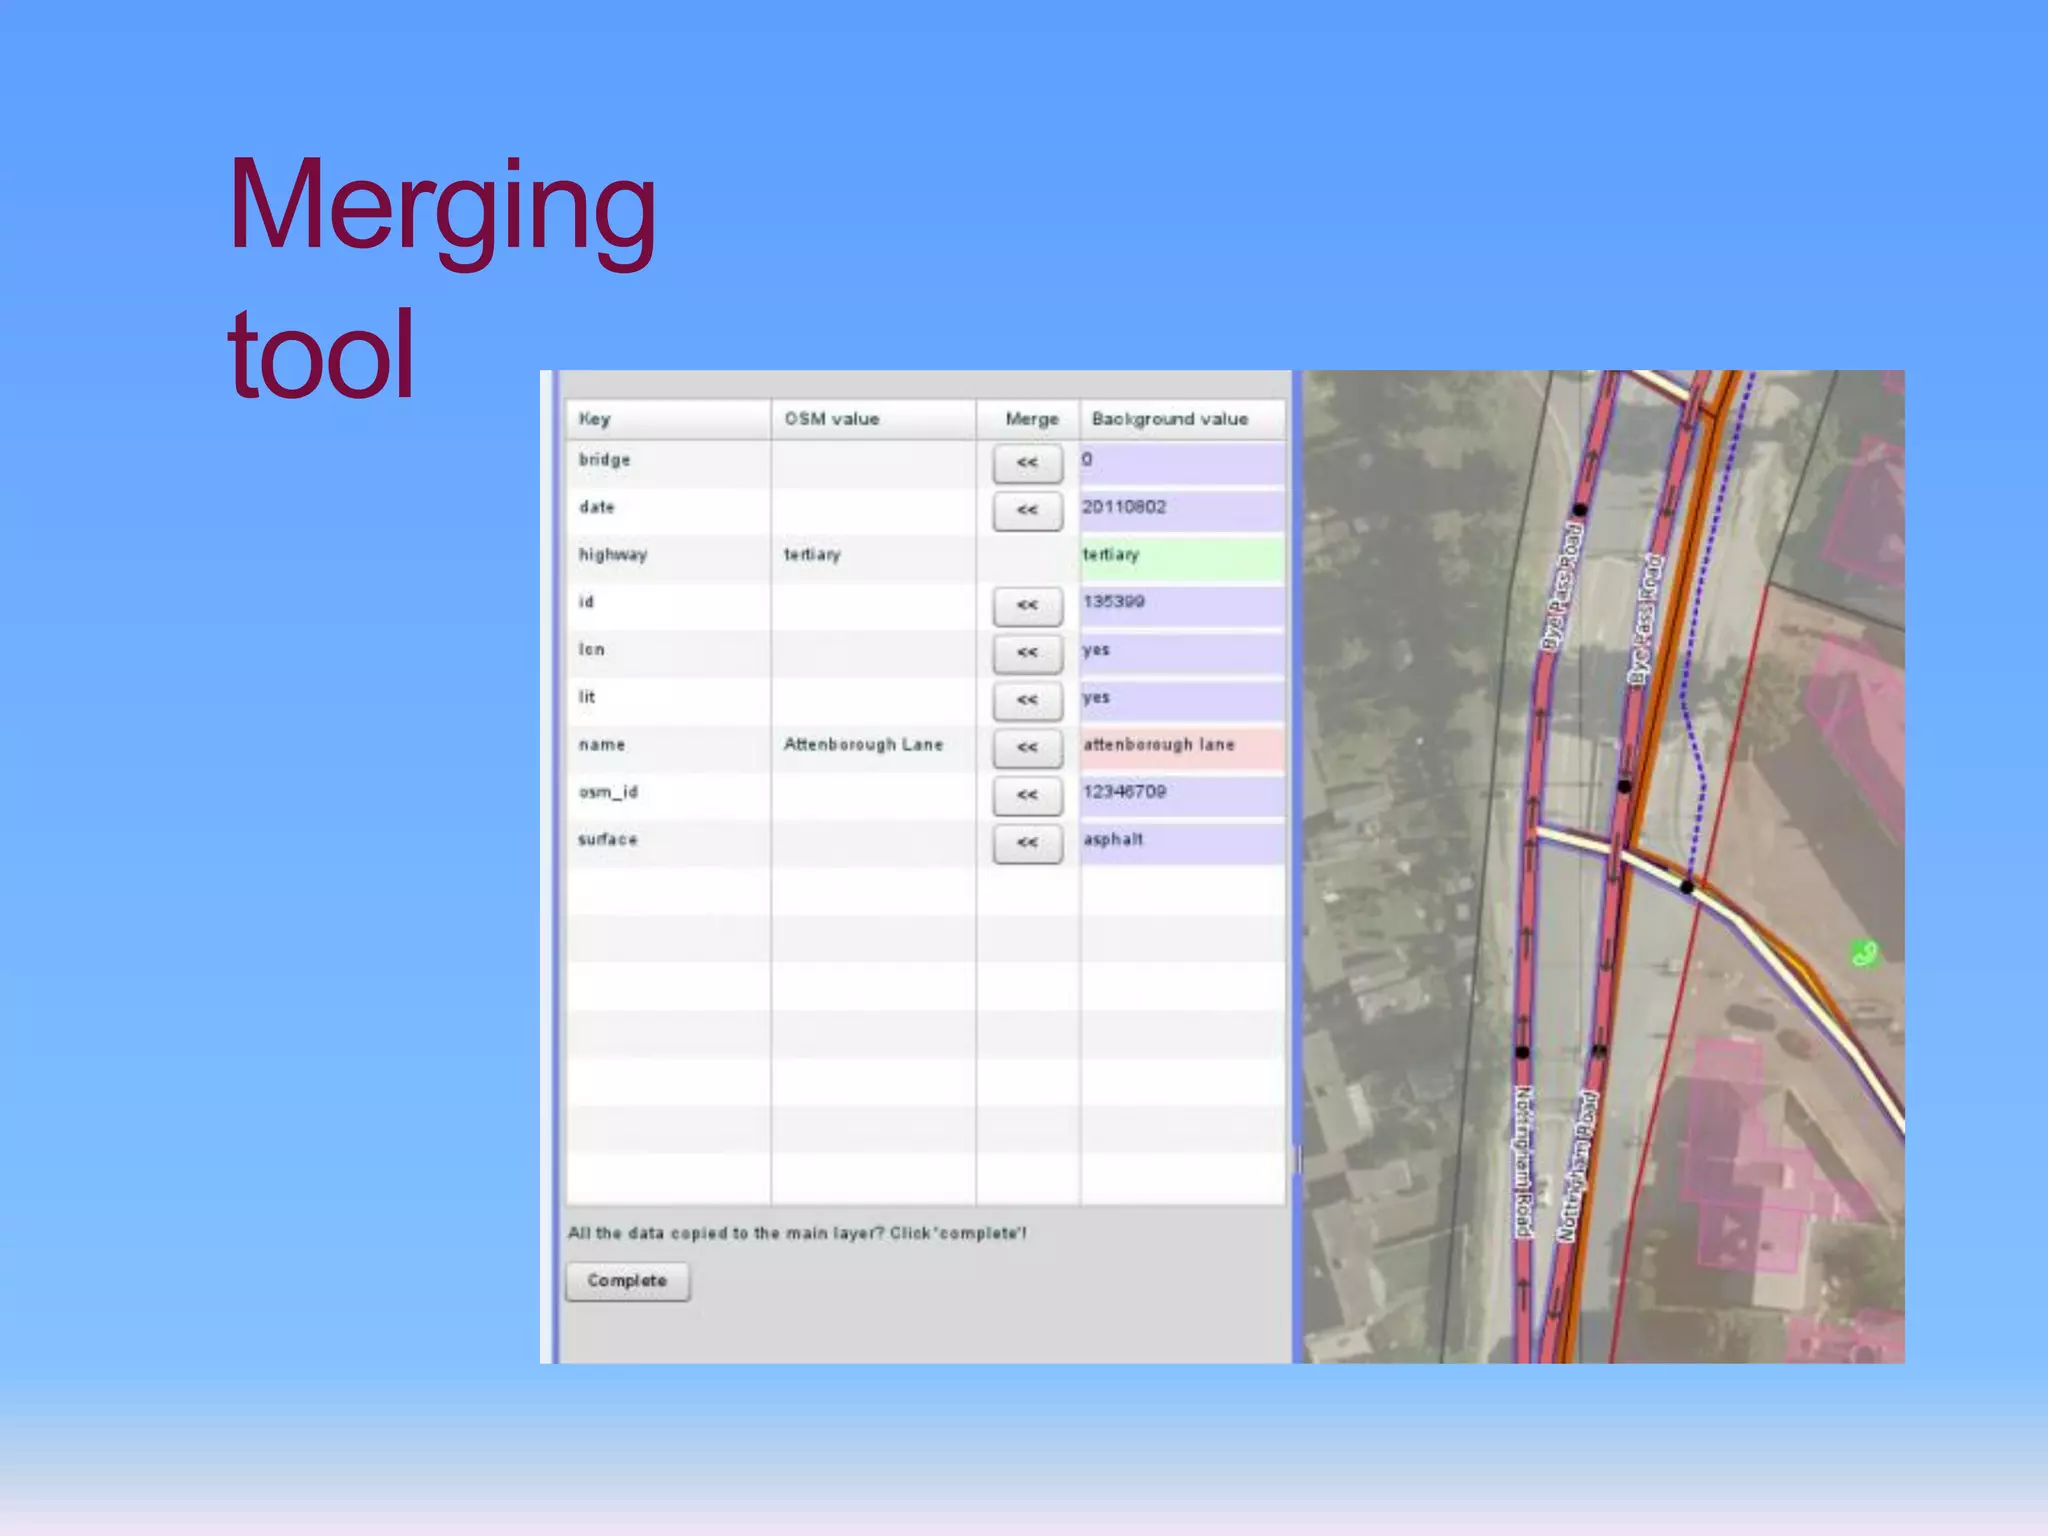Viewport: 2048px width, 1536px height.
Task: Select green tertiary background value cell
Action: pos(1181,556)
